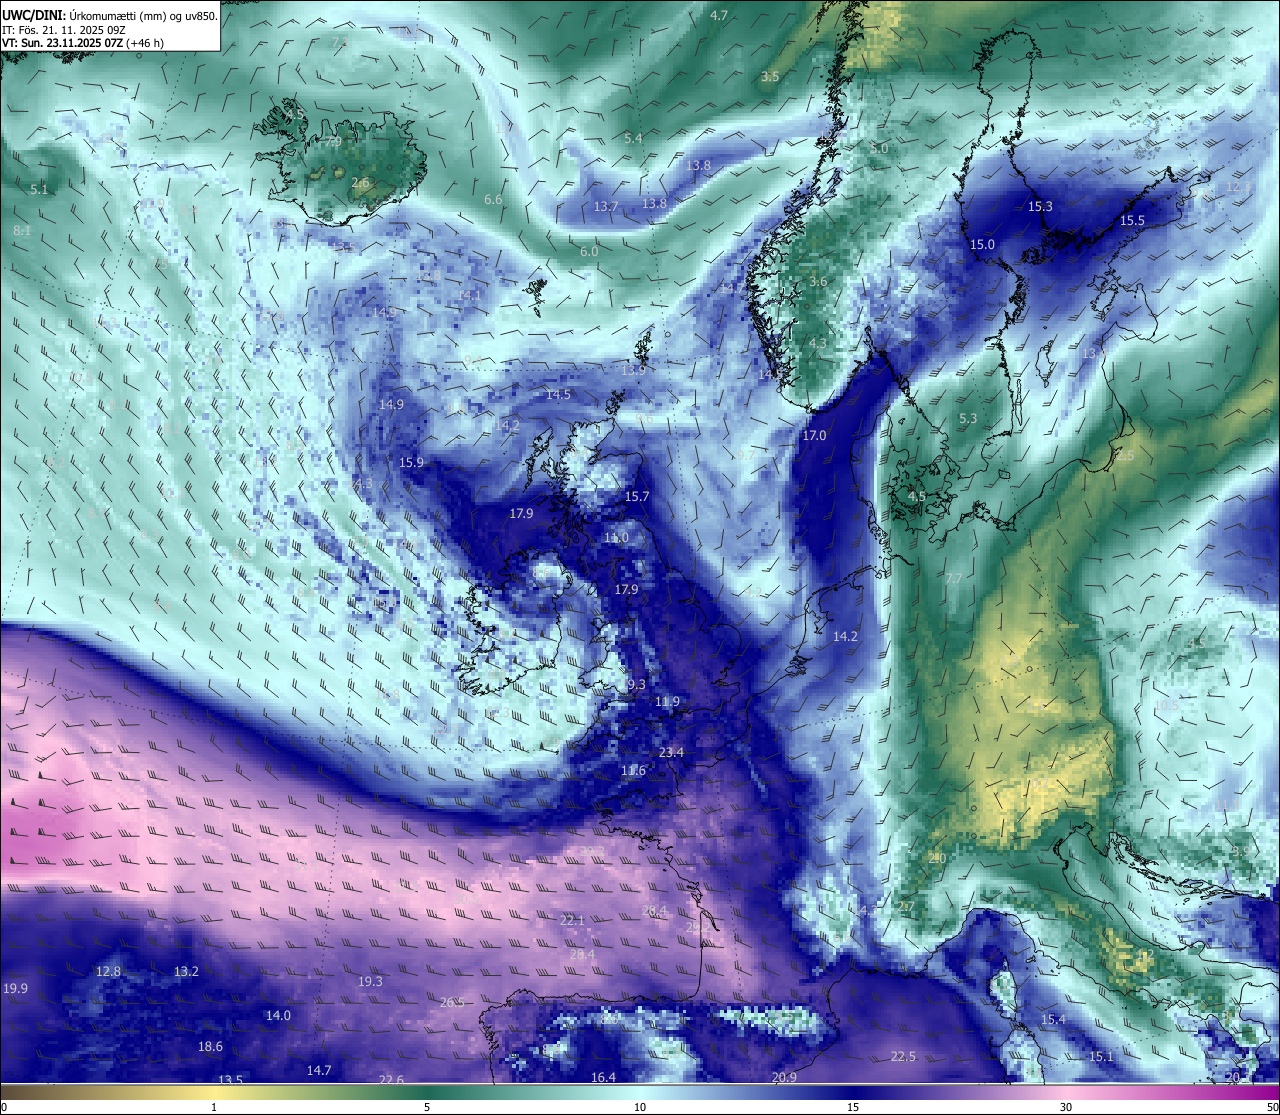Click the "30" tick label on the color bar
The width and height of the screenshot is (1280, 1115).
1066,1106
